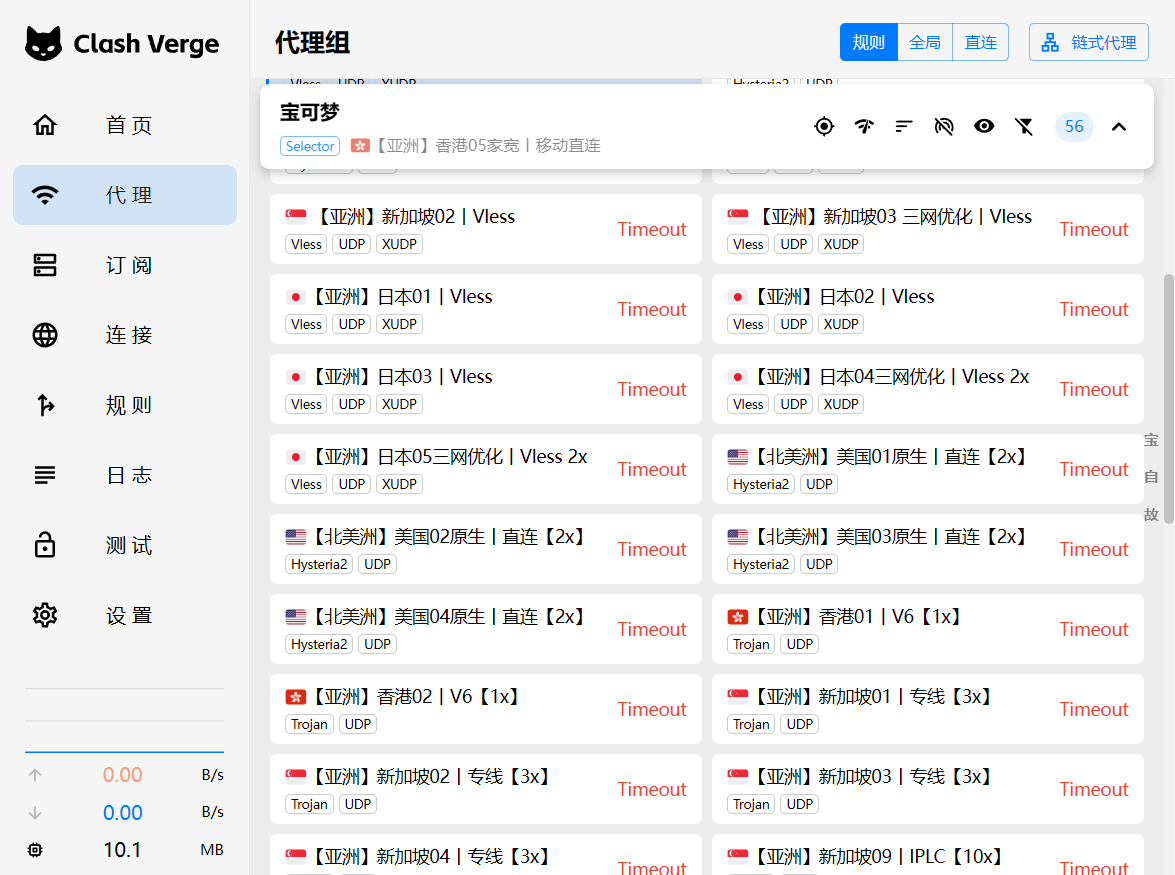Retest Timeout of 日本01 | Vless
This screenshot has height=875, width=1175.
coord(652,309)
